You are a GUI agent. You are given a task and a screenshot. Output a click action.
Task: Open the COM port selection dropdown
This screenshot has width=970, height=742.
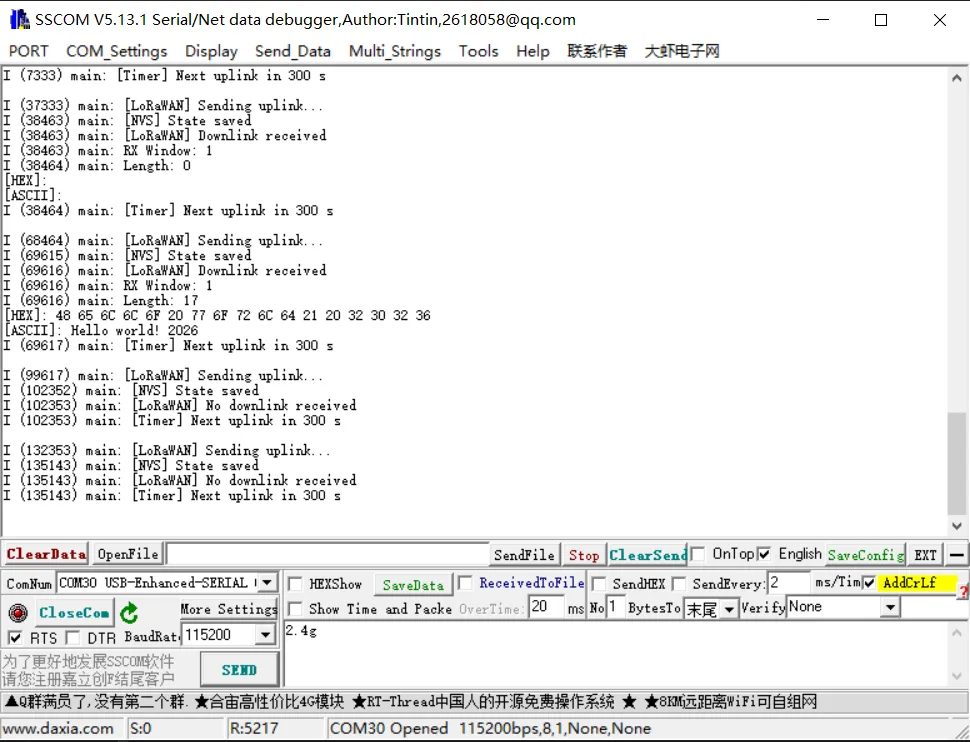pos(266,583)
